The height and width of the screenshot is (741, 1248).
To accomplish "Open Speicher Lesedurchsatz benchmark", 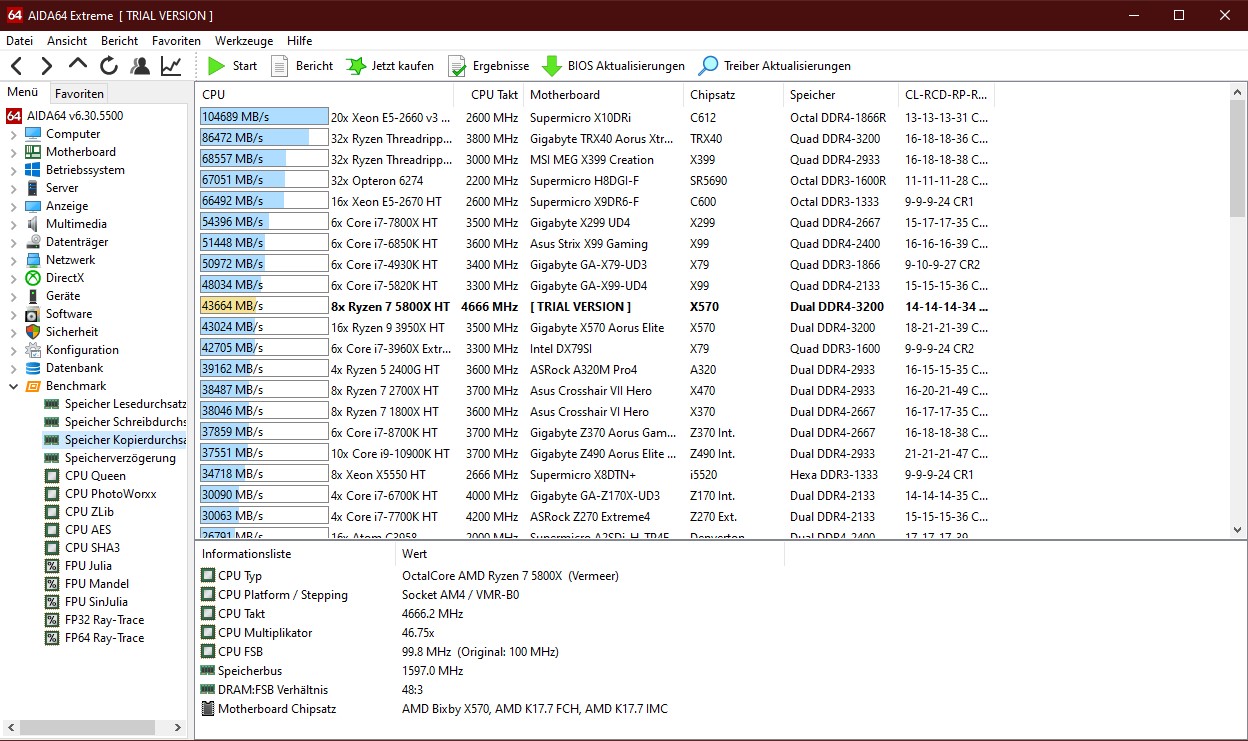I will (x=115, y=404).
